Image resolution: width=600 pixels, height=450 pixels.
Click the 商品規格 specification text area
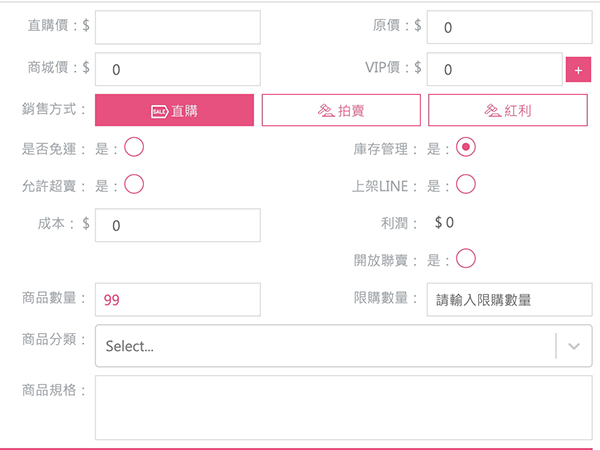343,408
